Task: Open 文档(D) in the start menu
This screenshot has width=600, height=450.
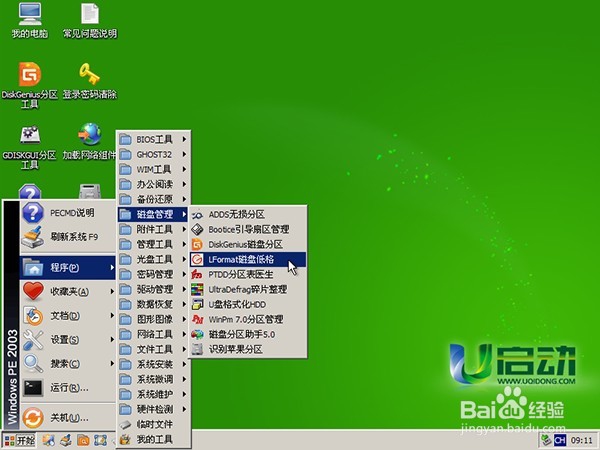Action: coord(68,316)
